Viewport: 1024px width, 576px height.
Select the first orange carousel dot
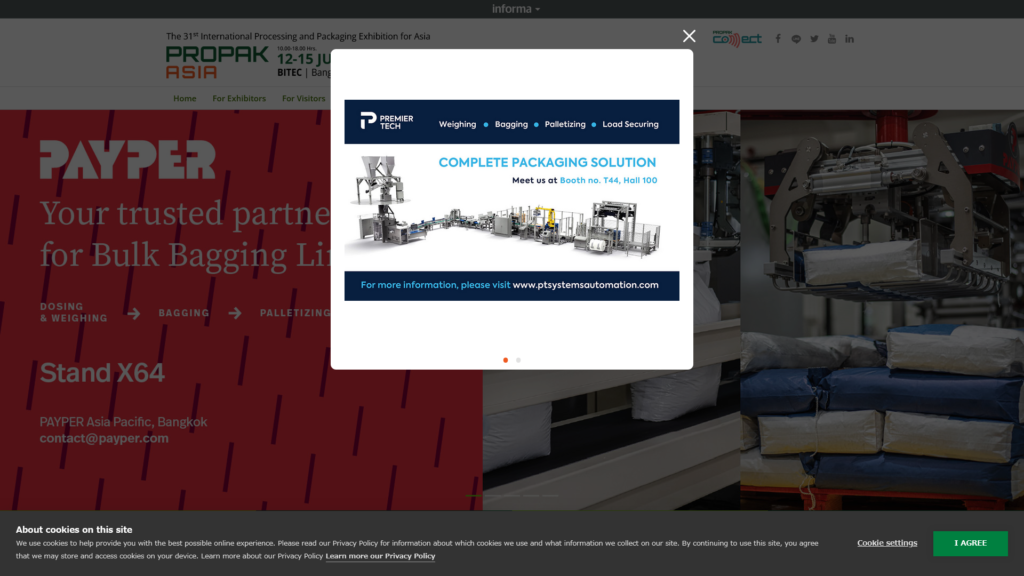[x=505, y=360]
